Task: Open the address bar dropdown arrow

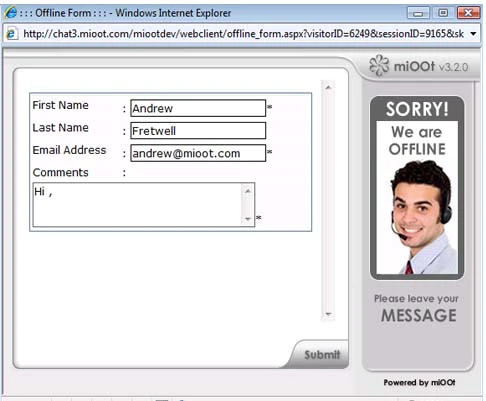Action: coord(473,34)
